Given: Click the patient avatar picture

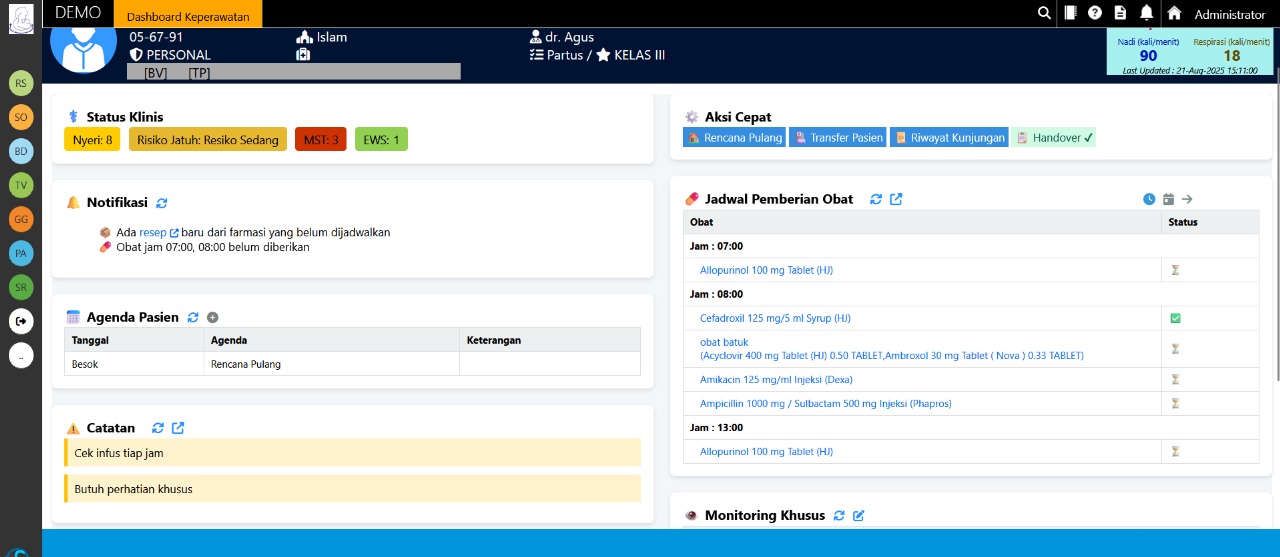Looking at the screenshot, I should (83, 48).
